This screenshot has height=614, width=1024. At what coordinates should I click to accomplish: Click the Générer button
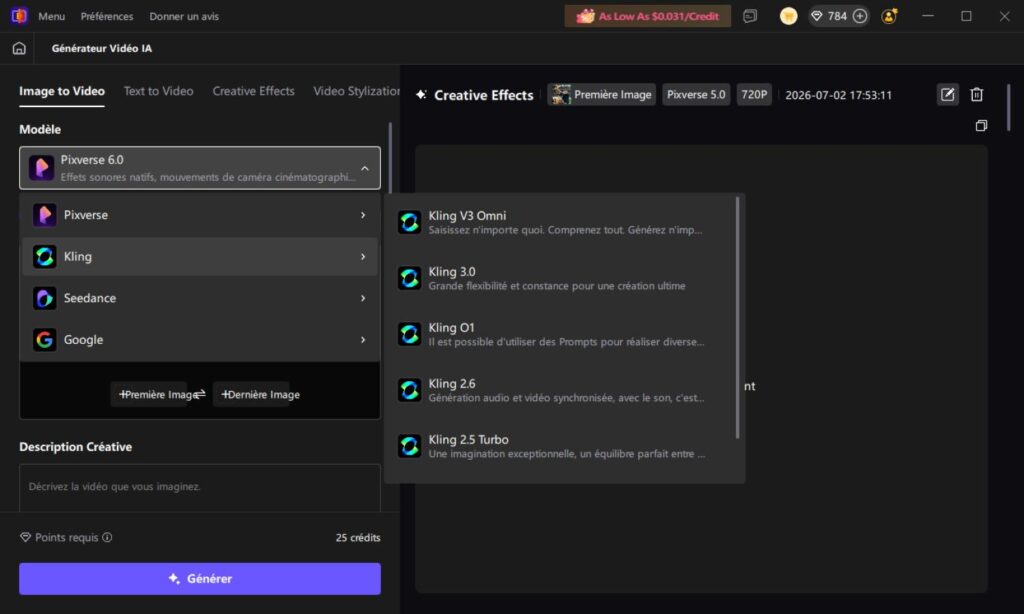point(200,579)
